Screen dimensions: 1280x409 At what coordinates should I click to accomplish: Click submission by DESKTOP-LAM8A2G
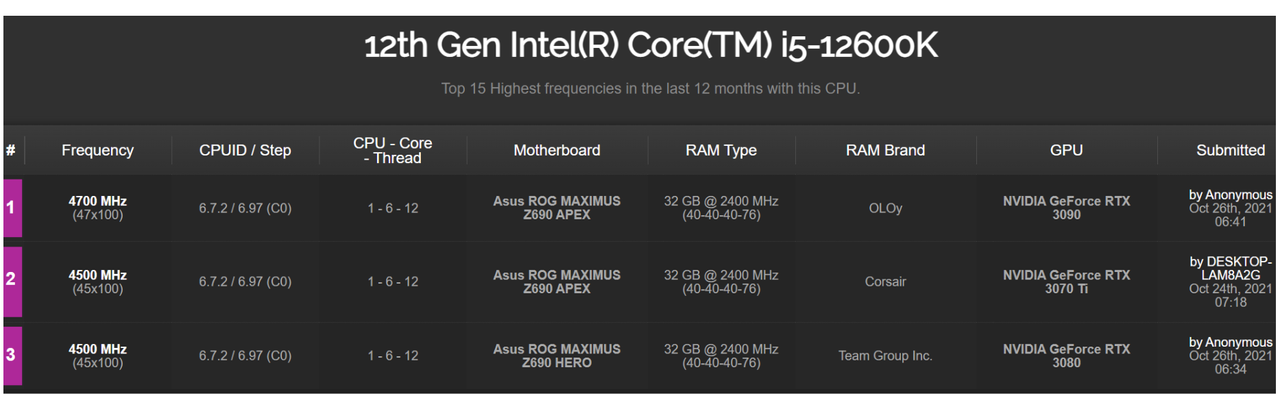click(1230, 282)
